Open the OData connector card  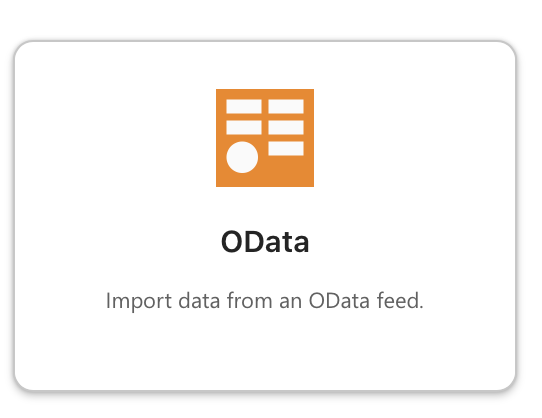point(265,216)
